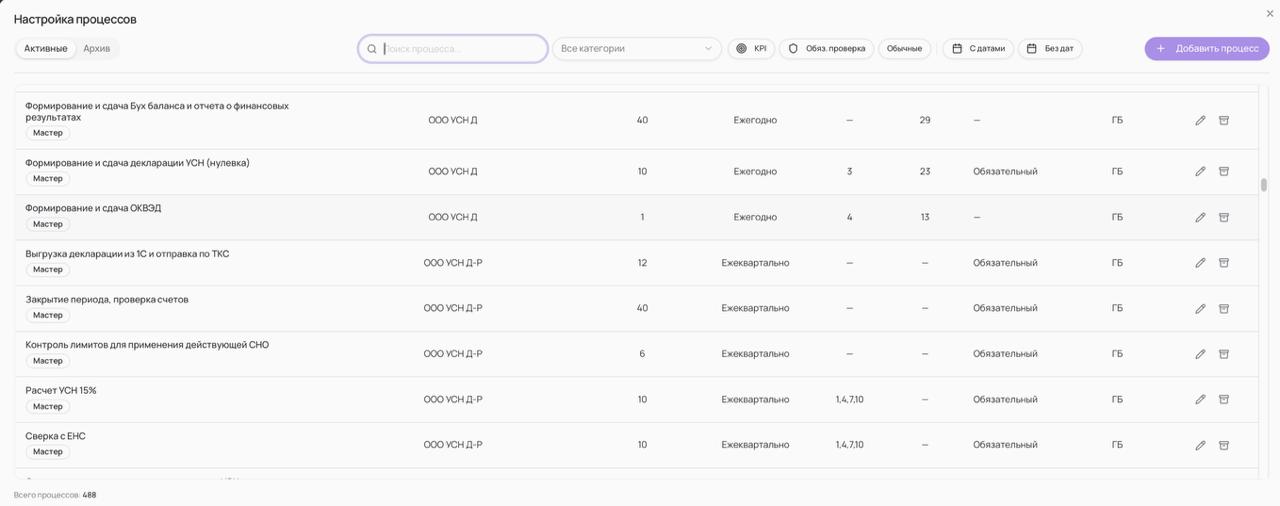Viewport: 1280px width, 506px height.
Task: Toggle the Обяз. проверка filter
Action: 826,48
